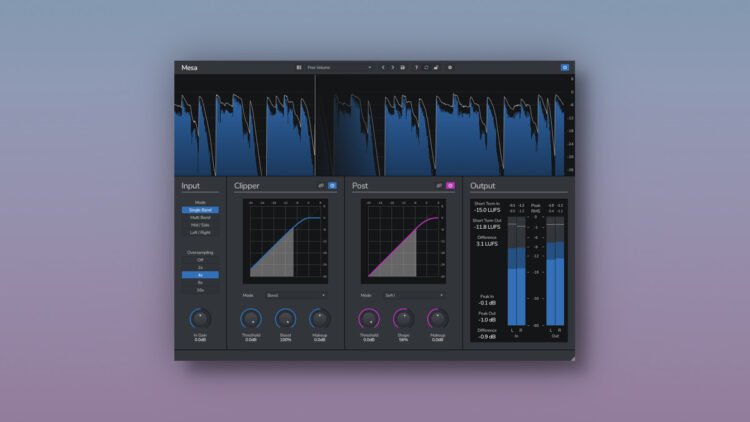
Task: Set oversampling to 8x
Action: tap(200, 283)
